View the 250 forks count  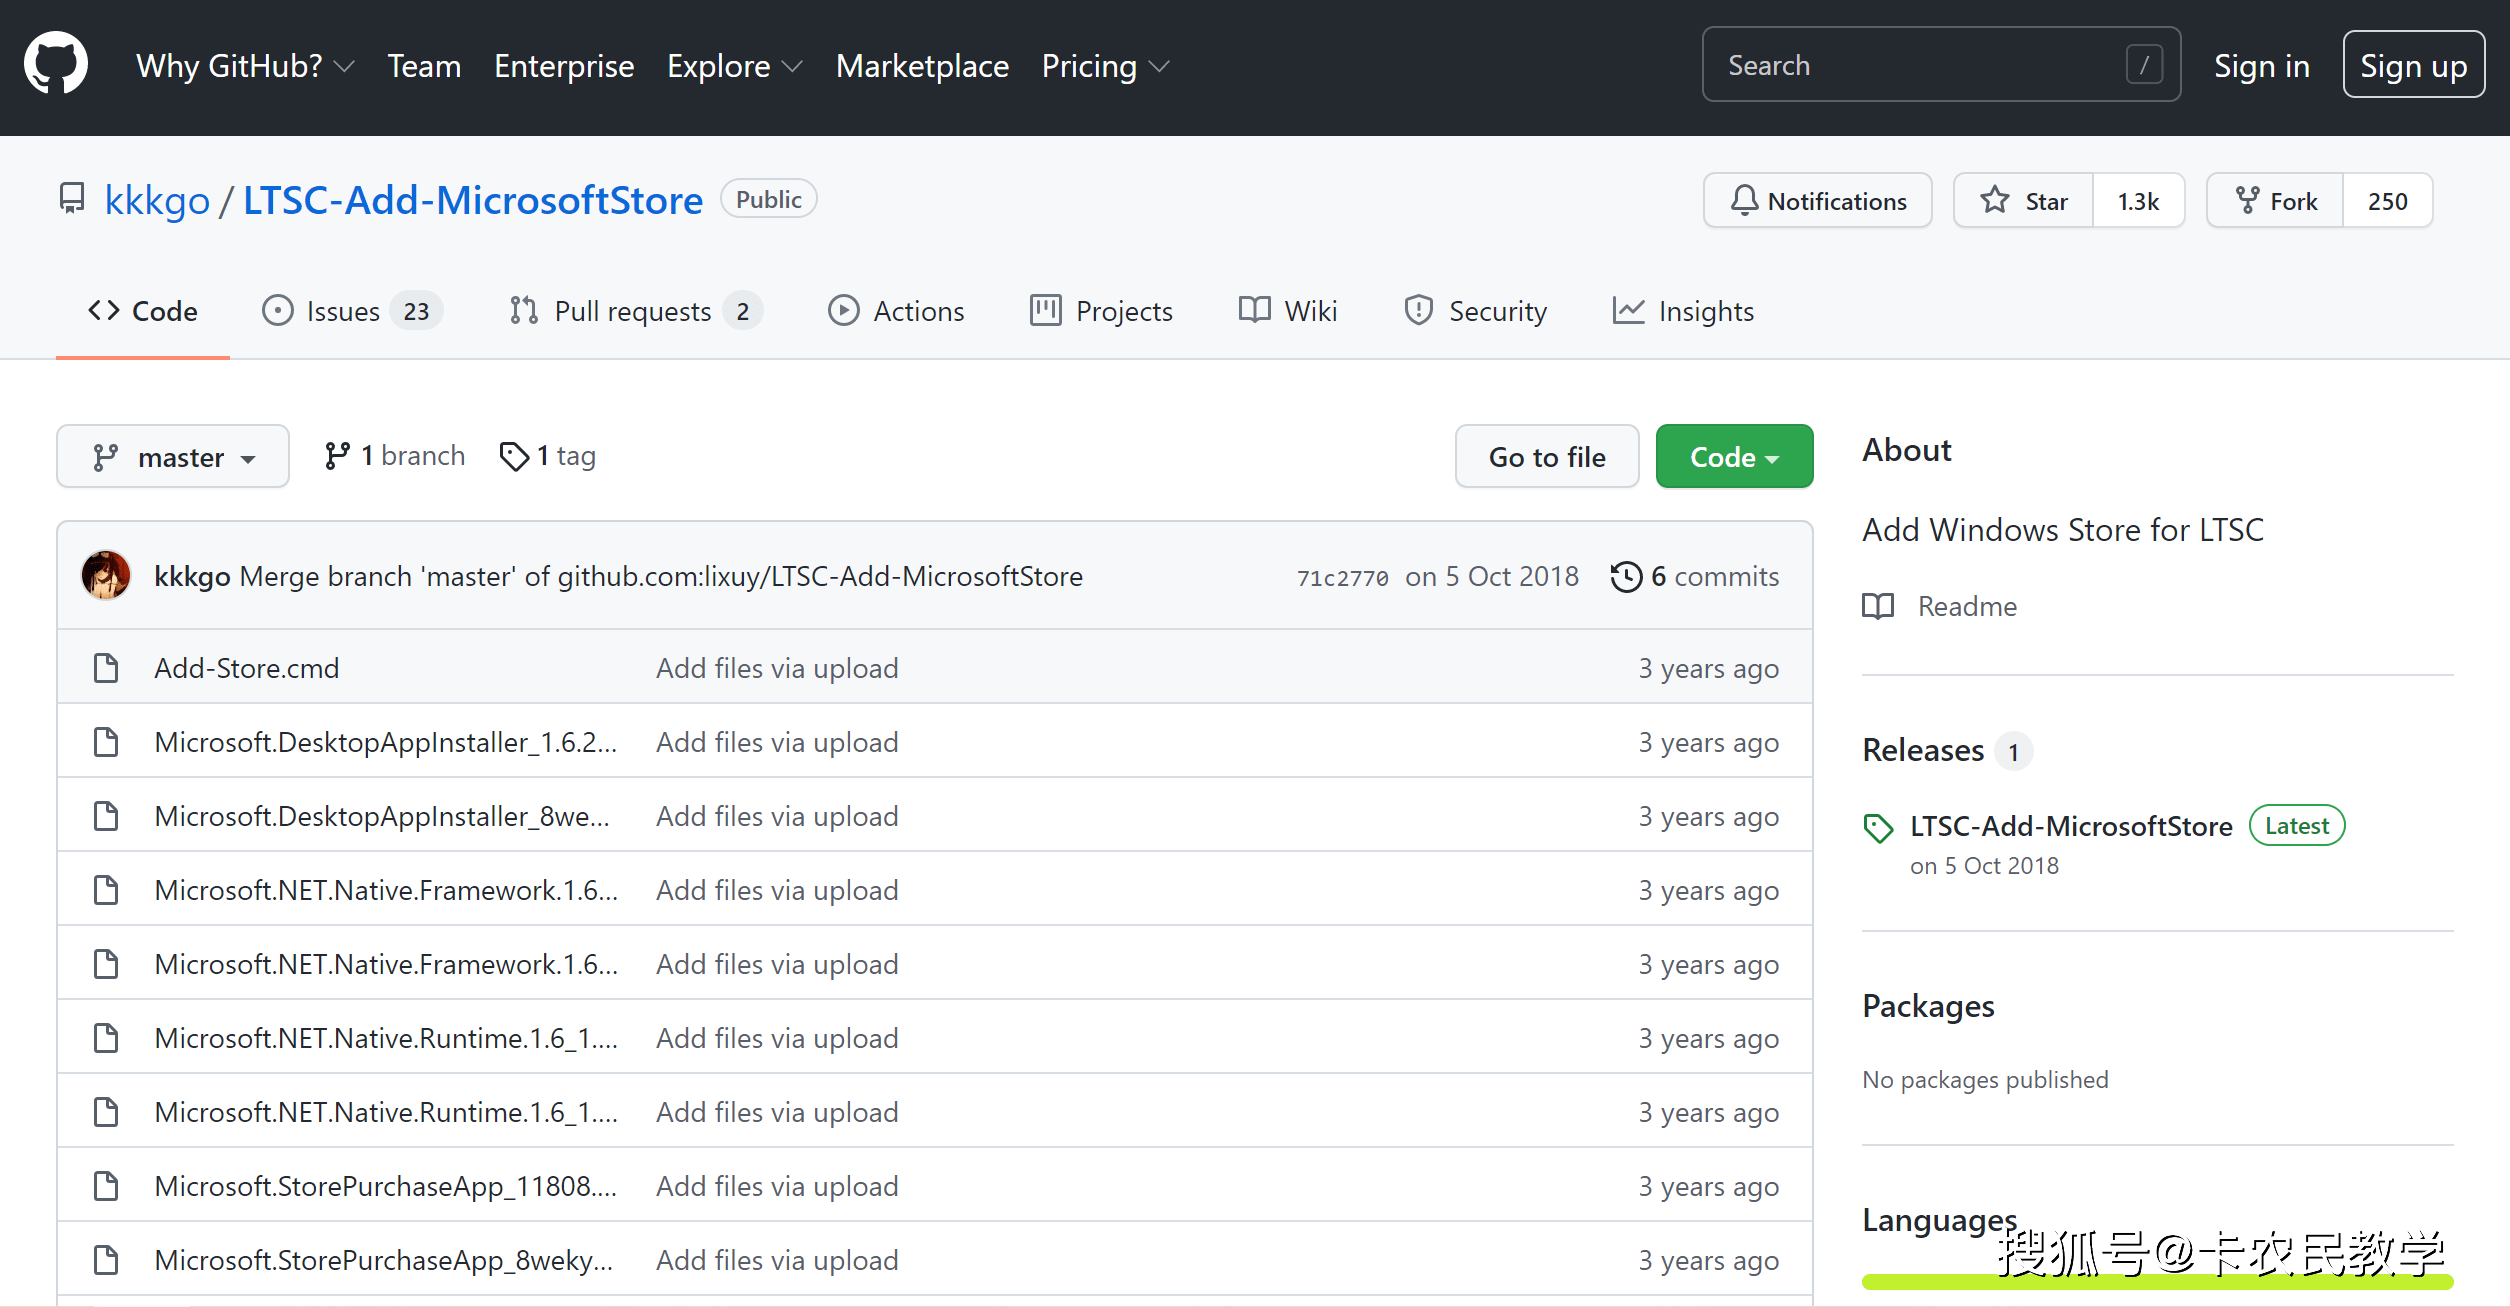2387,201
